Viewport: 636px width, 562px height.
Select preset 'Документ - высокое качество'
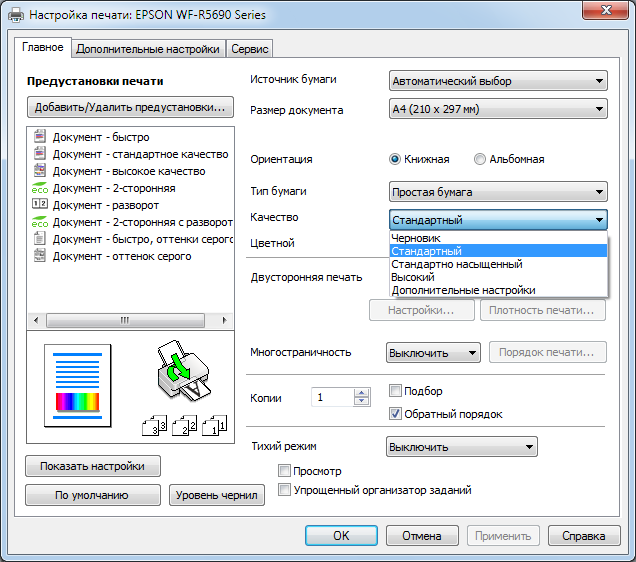[x=130, y=171]
